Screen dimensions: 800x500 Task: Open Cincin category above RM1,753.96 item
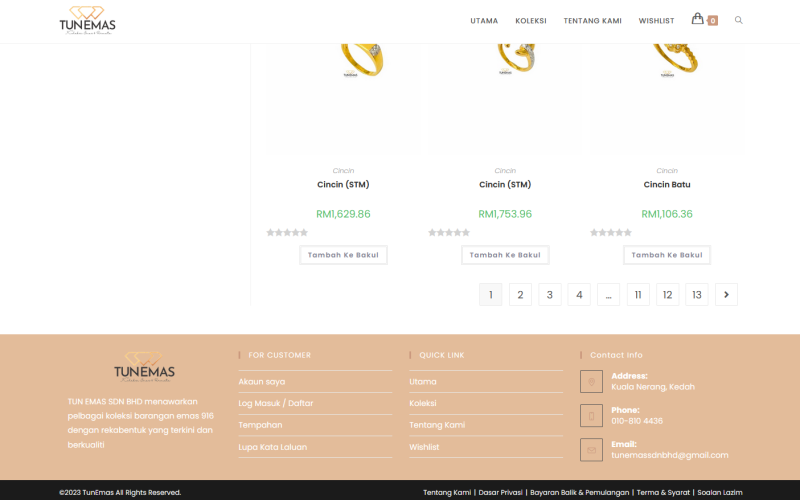pos(505,170)
